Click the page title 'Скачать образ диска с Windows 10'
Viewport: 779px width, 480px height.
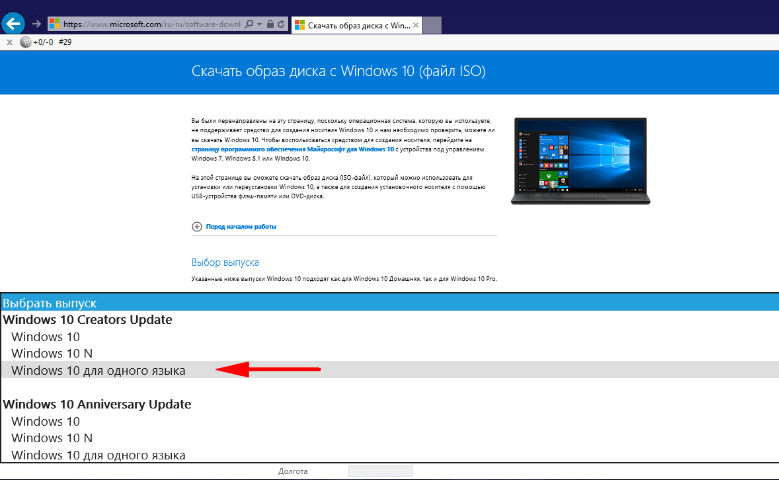338,71
